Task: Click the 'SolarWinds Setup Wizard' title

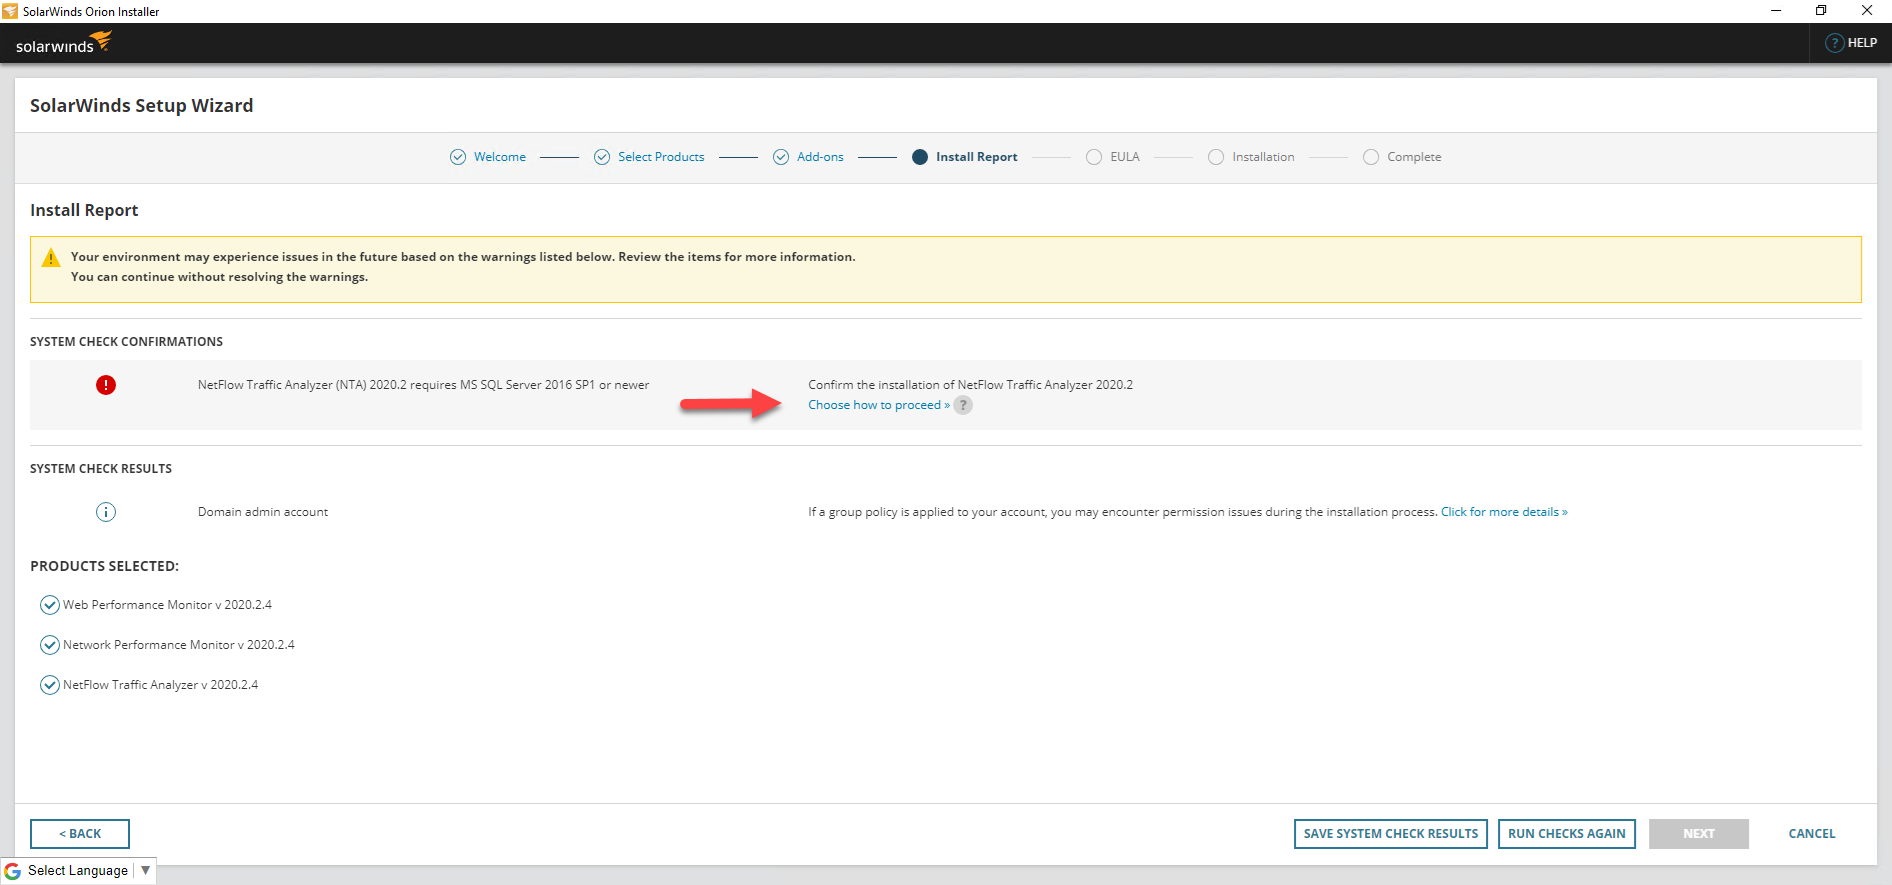Action: [142, 106]
